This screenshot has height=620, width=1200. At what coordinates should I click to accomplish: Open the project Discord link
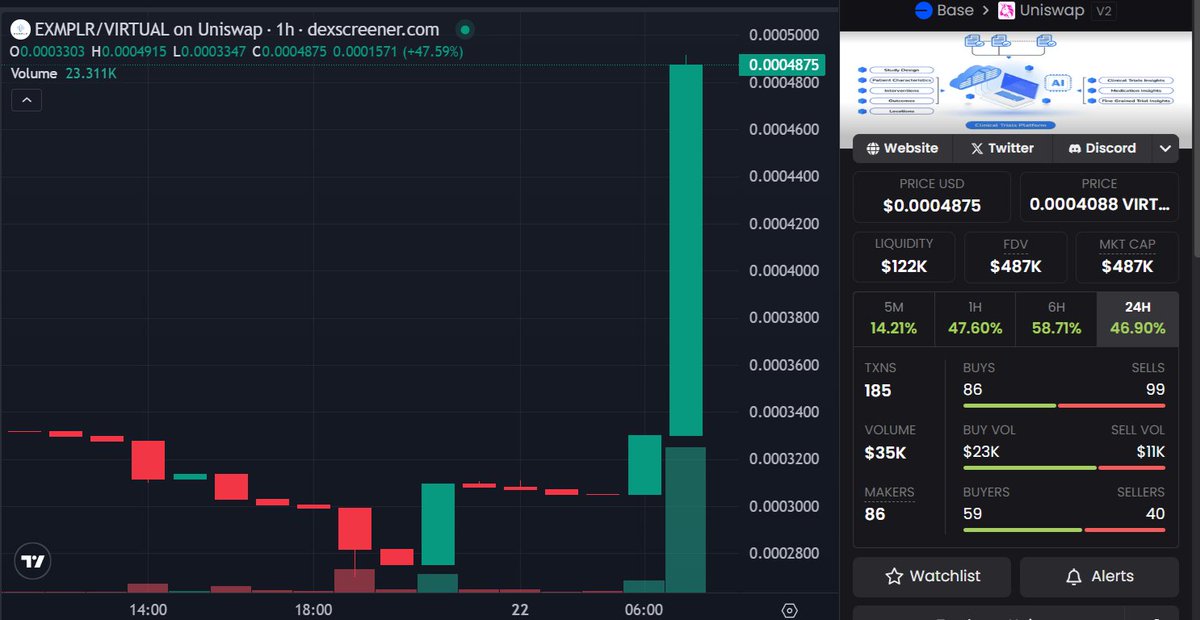coord(1102,148)
